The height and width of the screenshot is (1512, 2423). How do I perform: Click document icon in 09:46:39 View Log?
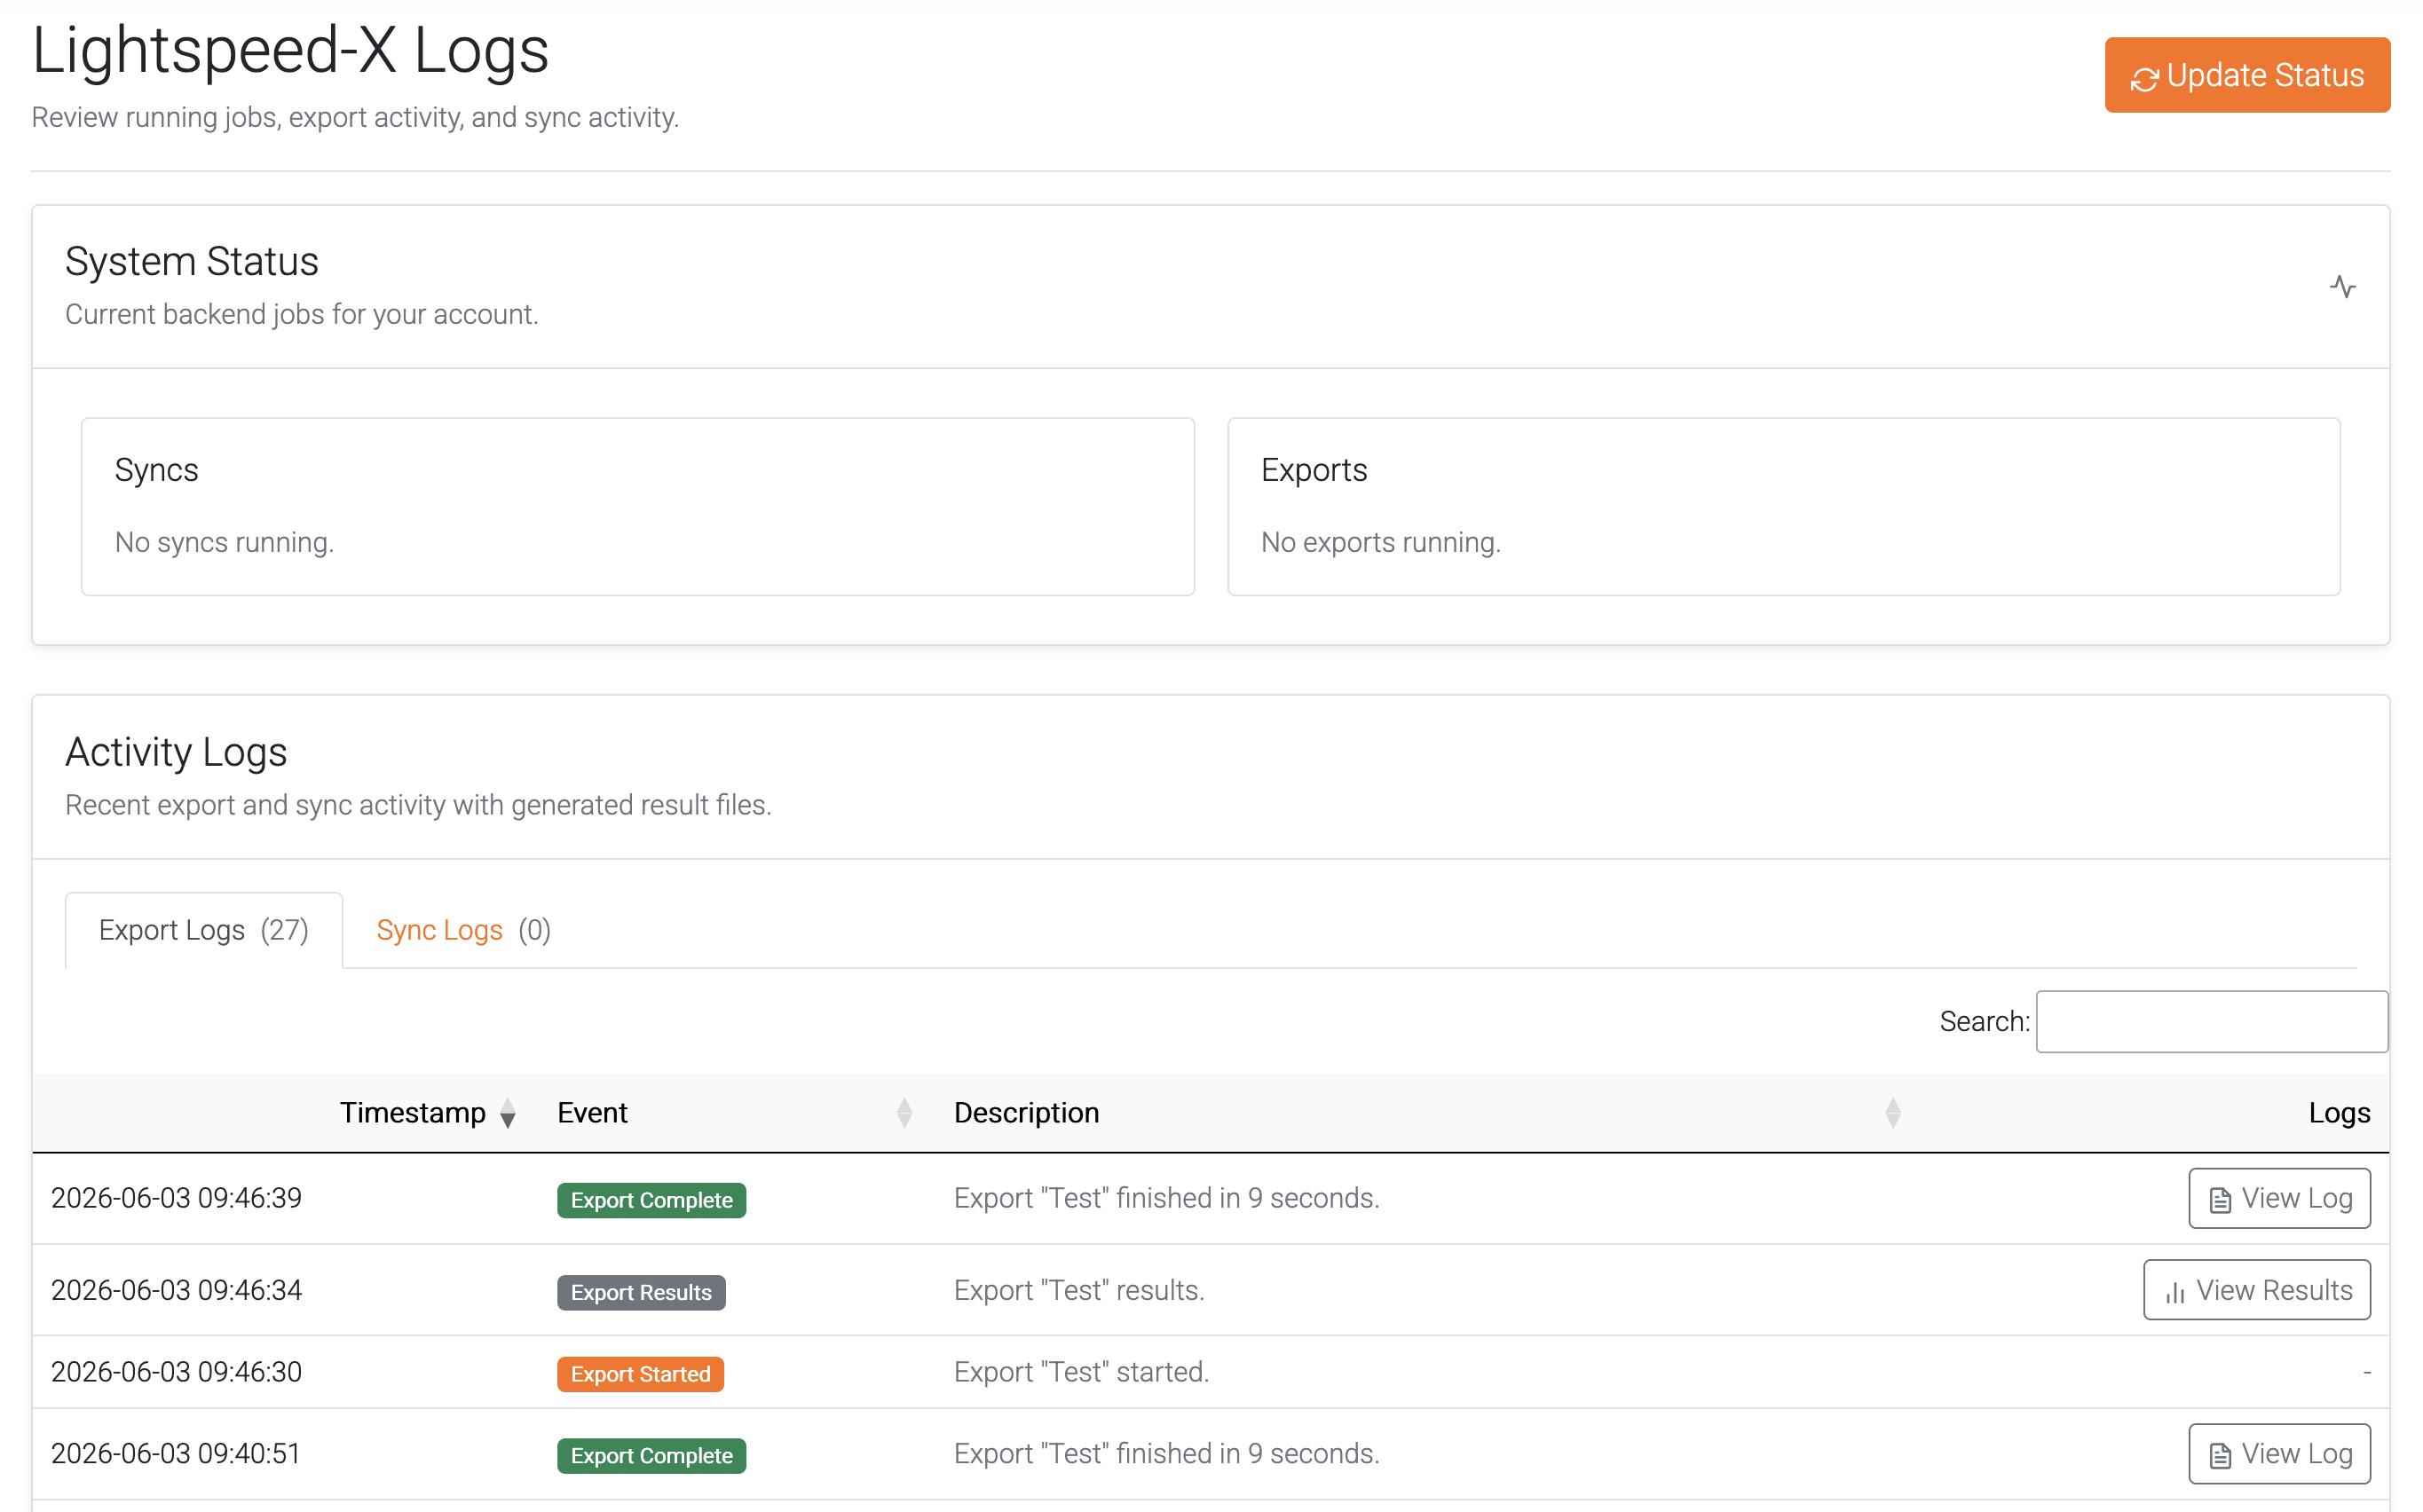tap(2219, 1200)
